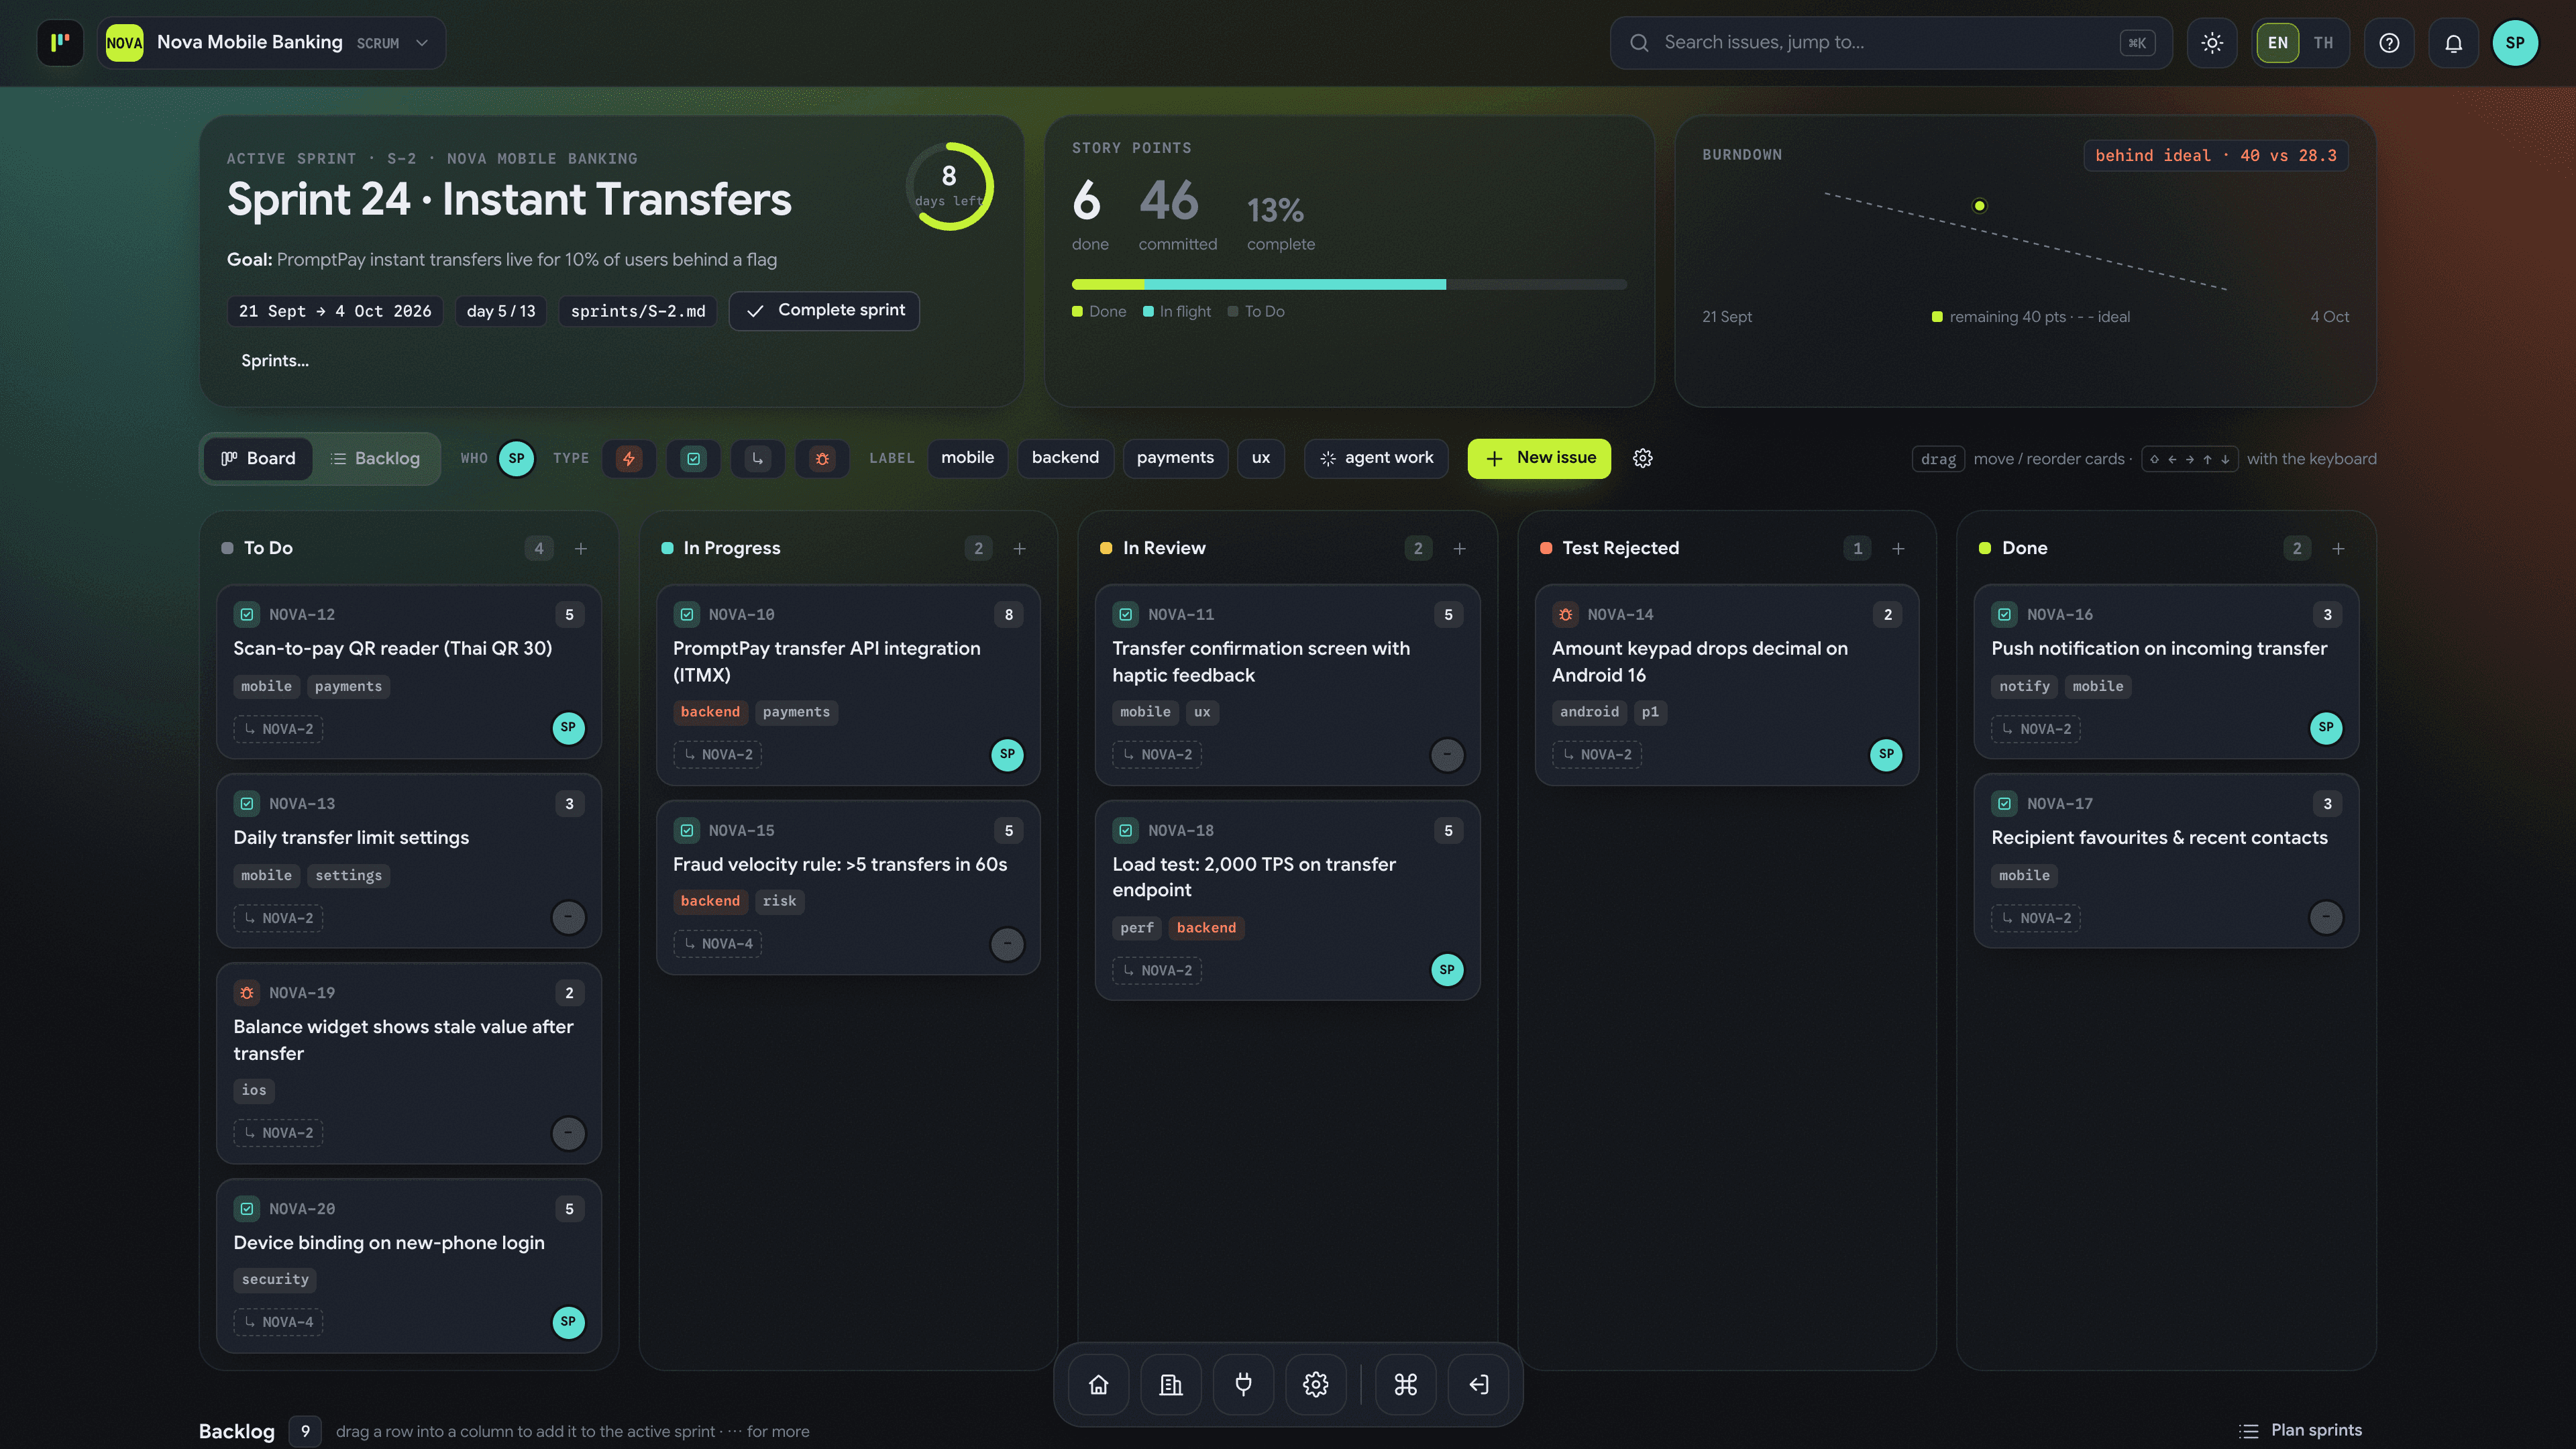
Task: Open the organization building icon in the dock
Action: [1171, 1384]
